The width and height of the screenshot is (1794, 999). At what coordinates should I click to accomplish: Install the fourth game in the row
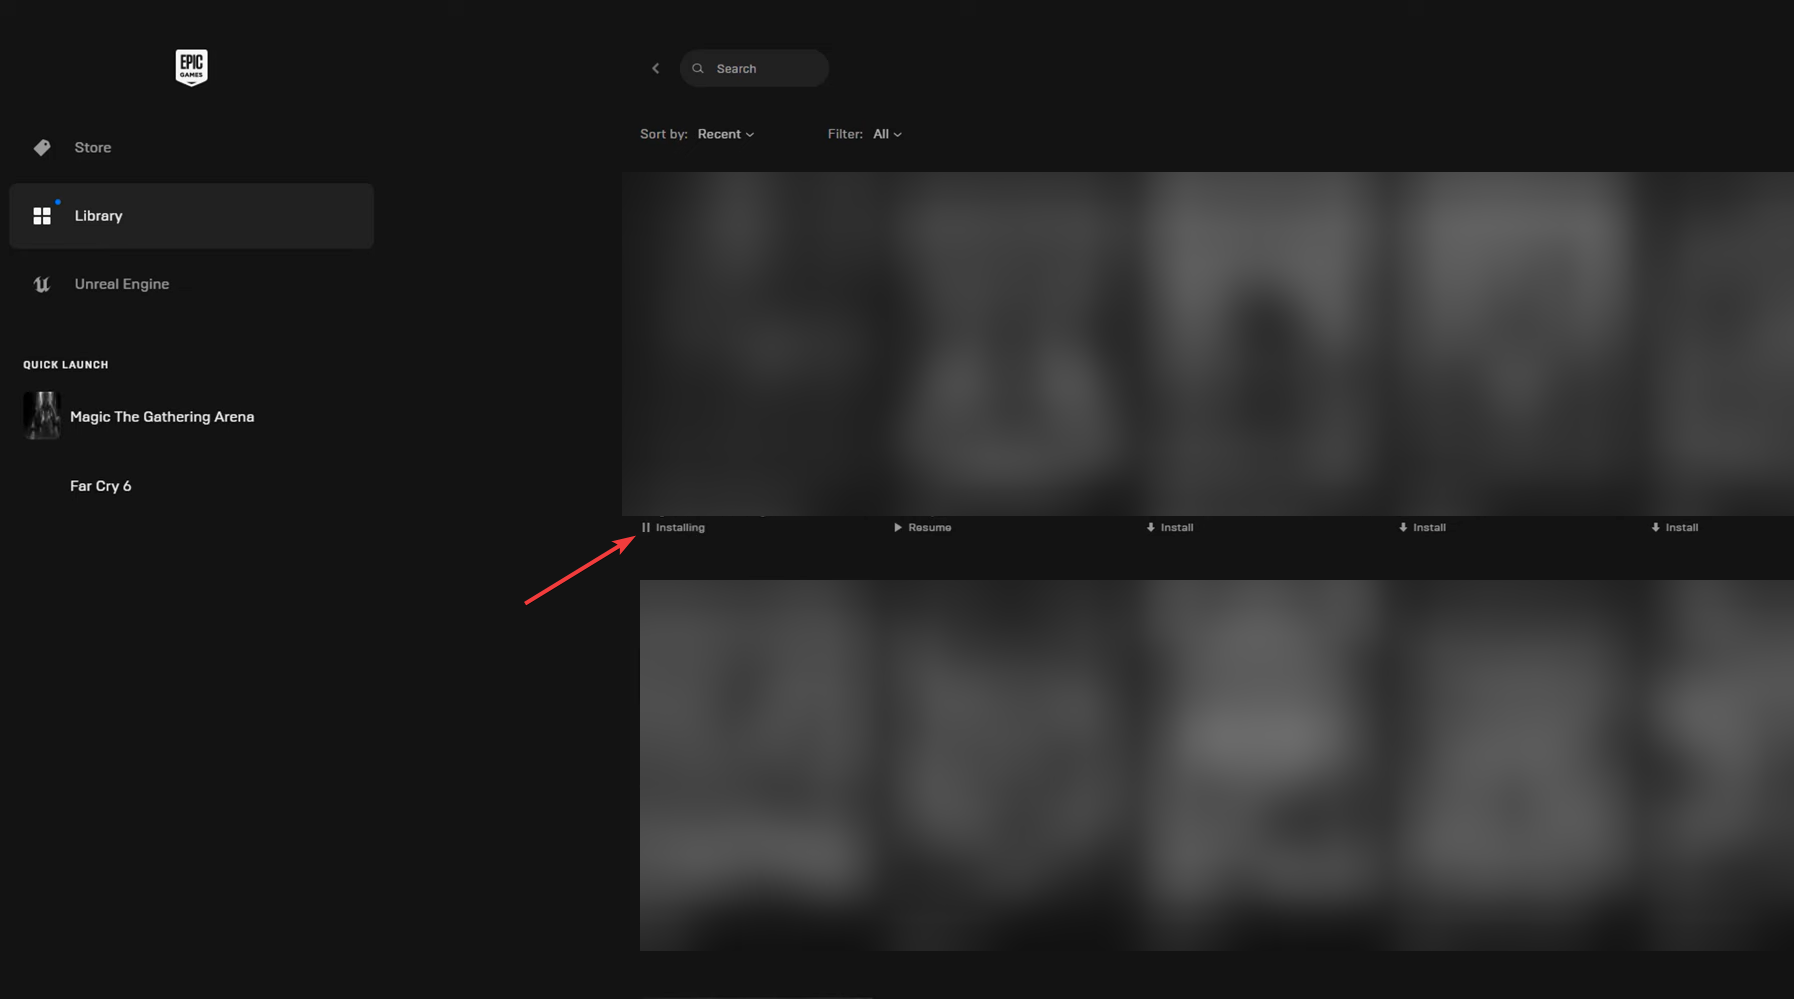coord(1421,528)
